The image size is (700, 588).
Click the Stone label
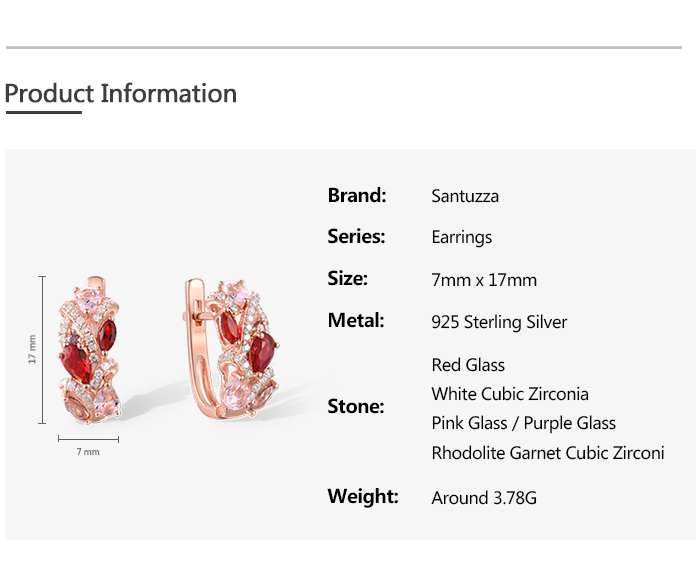click(x=356, y=407)
